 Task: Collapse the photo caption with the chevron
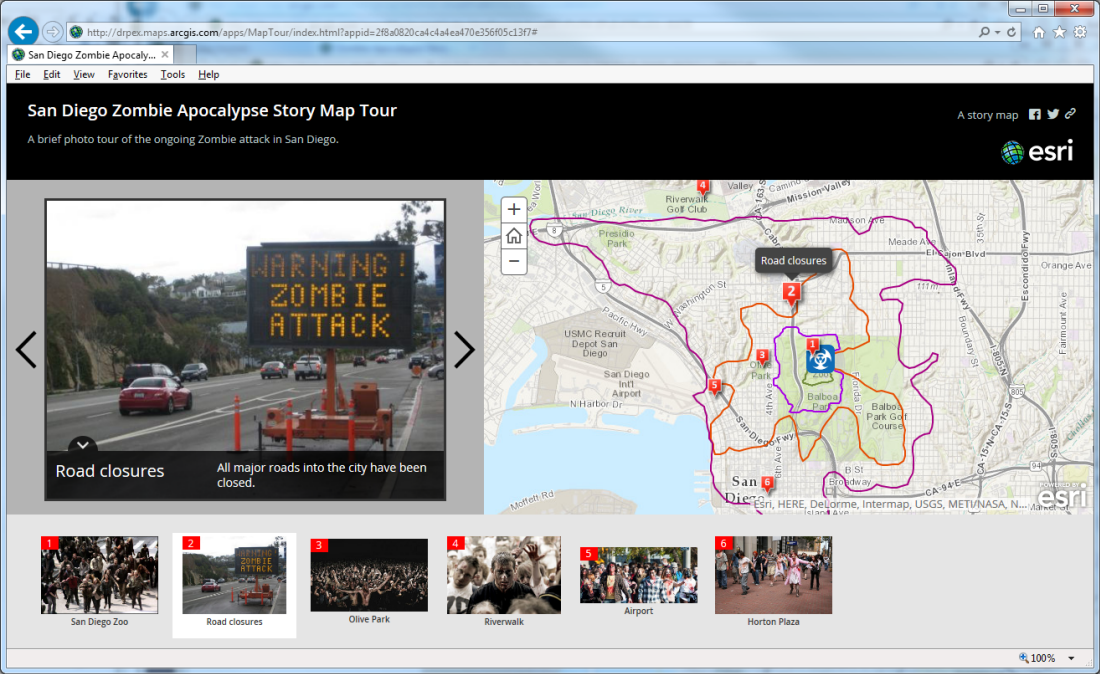(83, 444)
